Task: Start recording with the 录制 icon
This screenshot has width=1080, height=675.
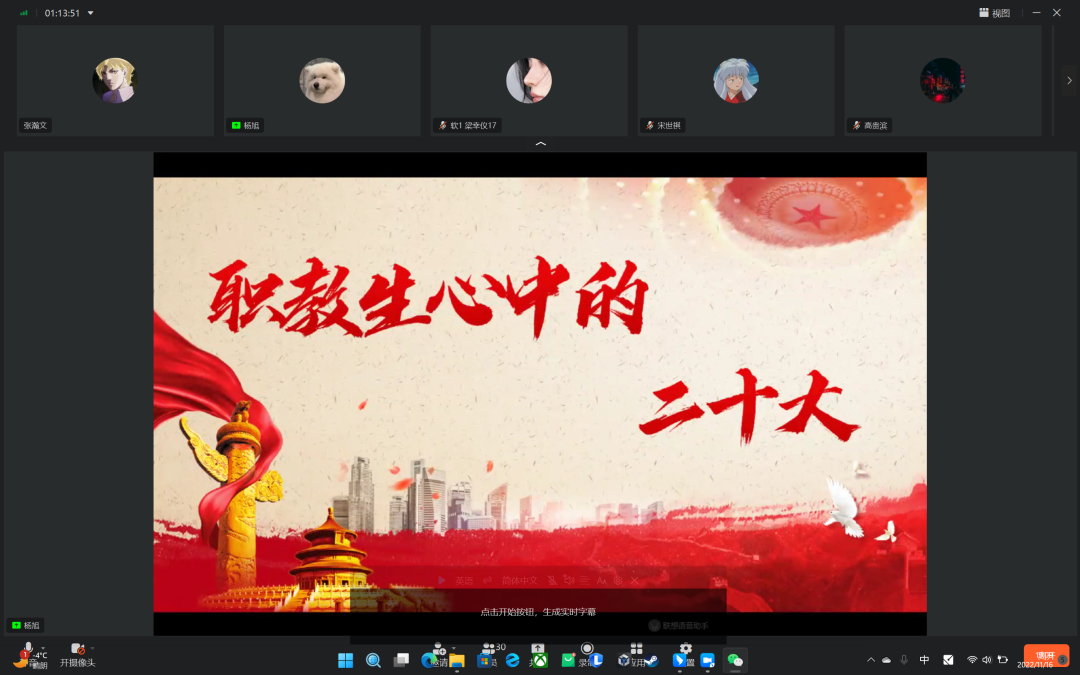Action: pos(587,650)
